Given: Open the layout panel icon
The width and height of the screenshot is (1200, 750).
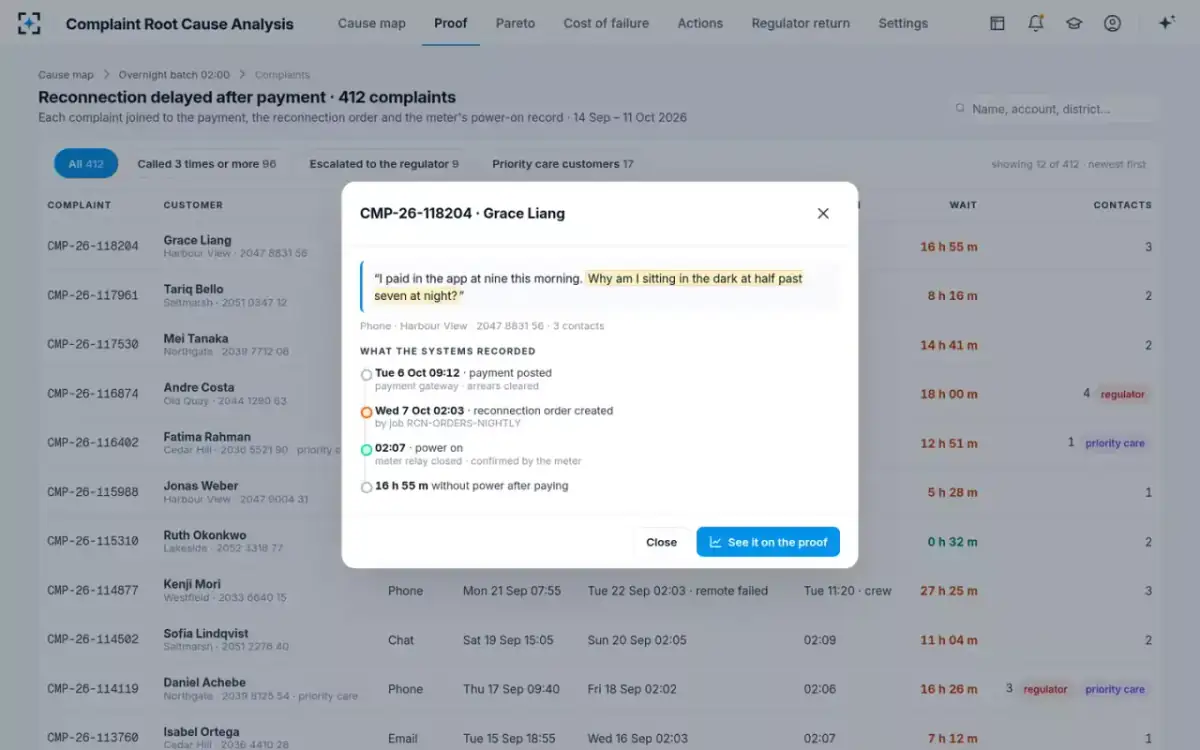Looking at the screenshot, I should click(997, 23).
